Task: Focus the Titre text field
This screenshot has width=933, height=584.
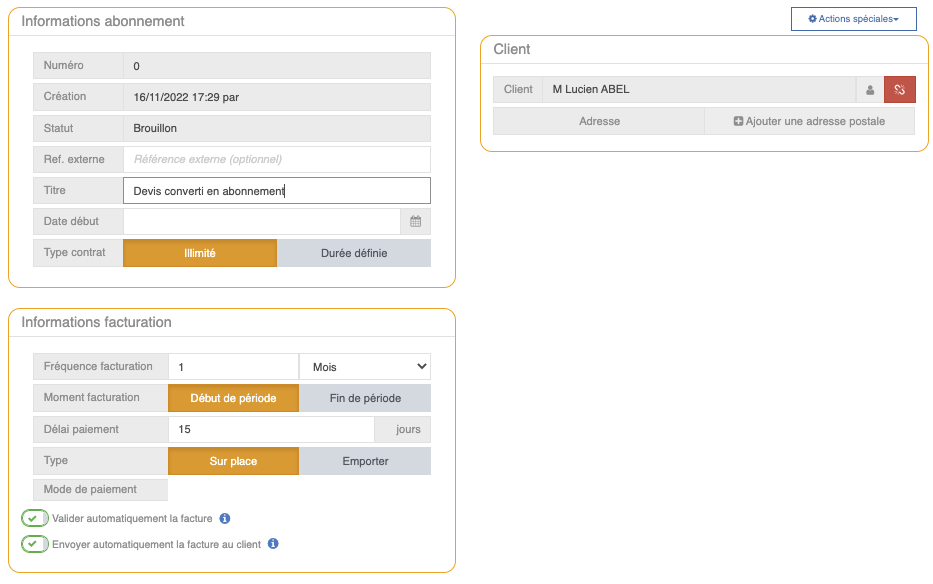Action: (x=276, y=191)
